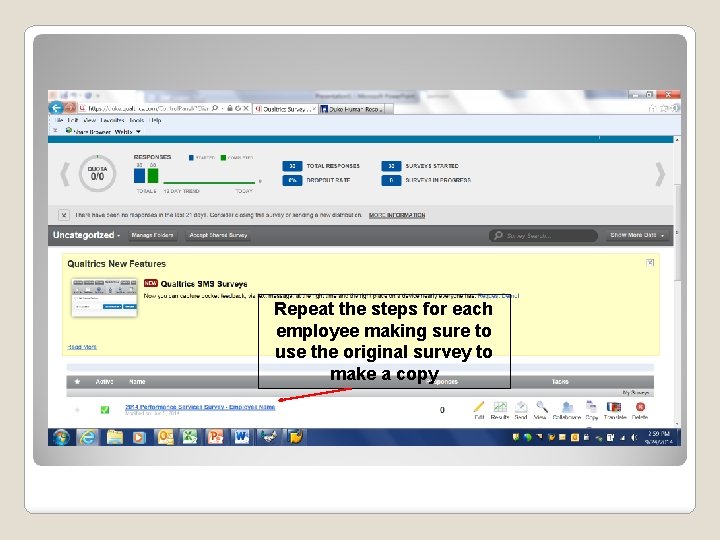The height and width of the screenshot is (540, 720).
Task: Click the browser forward arrow button
Action: pyautogui.click(x=70, y=108)
